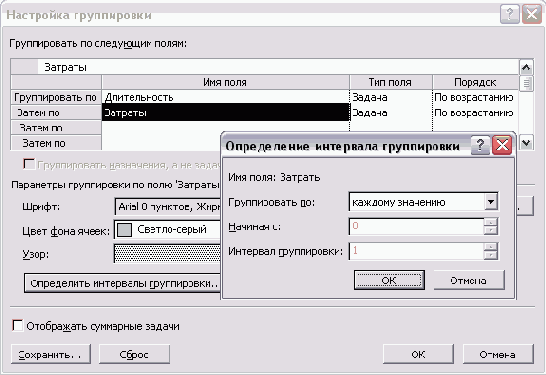
Task: Click По возрастанию in the Затраты row
Action: pyautogui.click(x=475, y=112)
